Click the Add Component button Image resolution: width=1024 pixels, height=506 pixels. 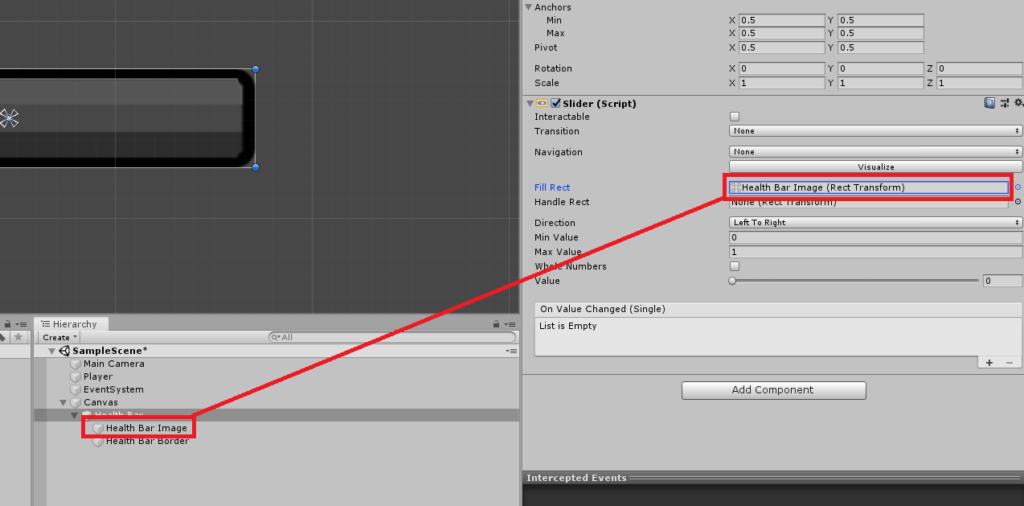click(x=773, y=390)
